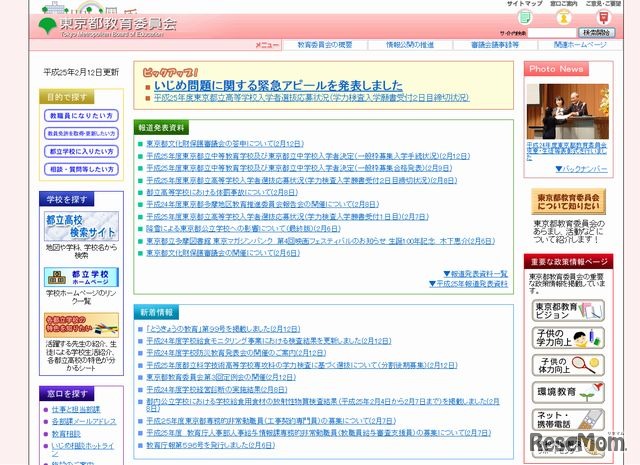Screen dimensions: 640x465
Task: Open 子供の体力向上 icon button
Action: click(x=568, y=365)
